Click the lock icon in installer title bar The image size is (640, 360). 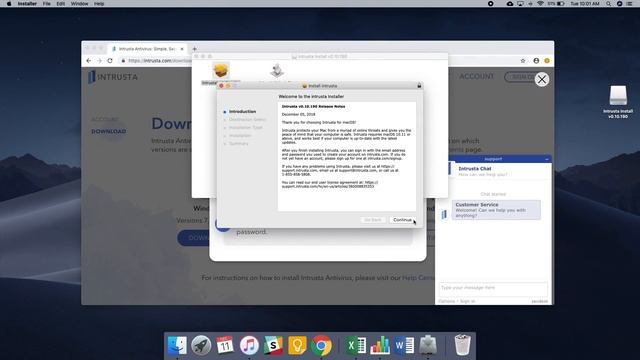[419, 86]
